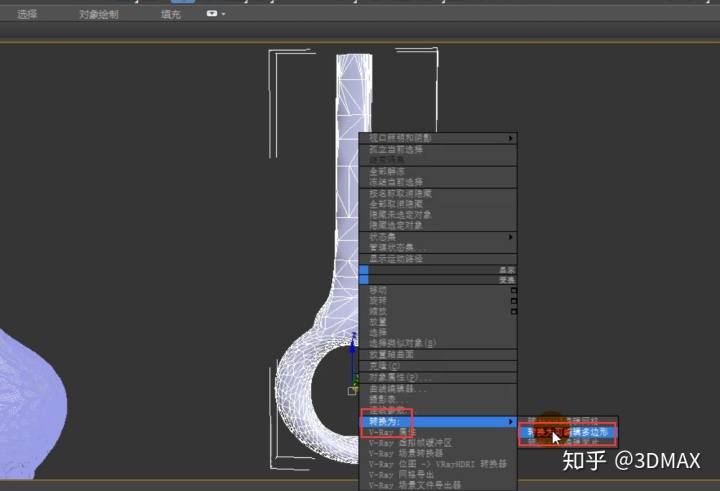Select 选择 entry in the quad menu
Viewport: 720px width, 491px height.
pos(438,333)
